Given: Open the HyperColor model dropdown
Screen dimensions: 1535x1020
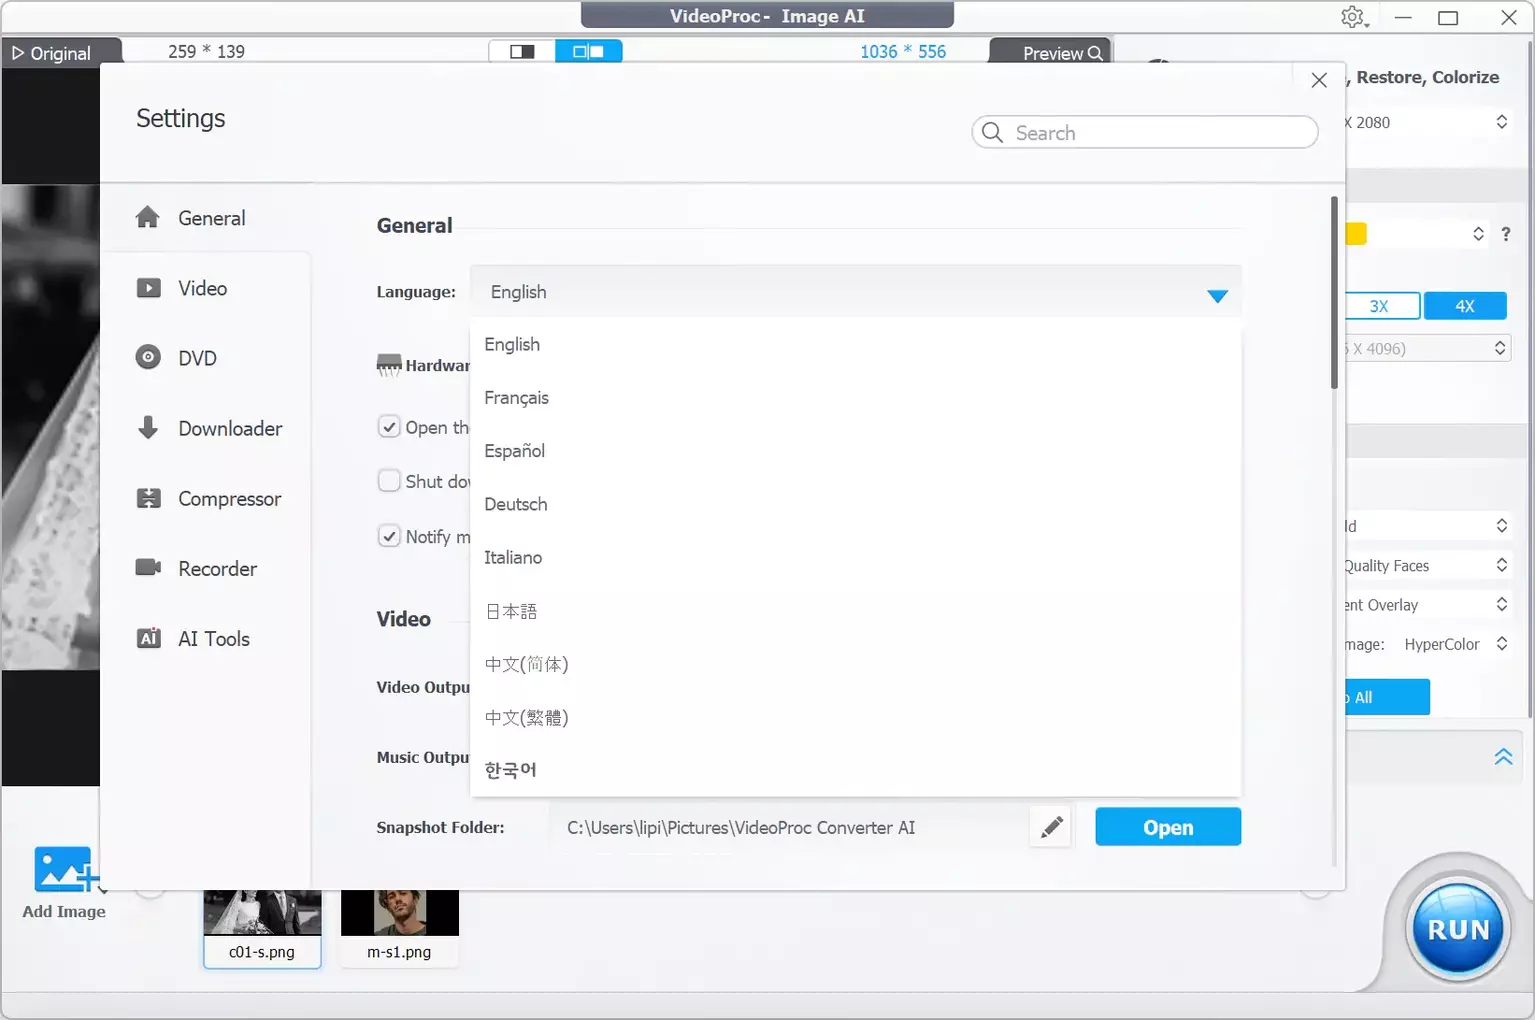Looking at the screenshot, I should [1456, 644].
